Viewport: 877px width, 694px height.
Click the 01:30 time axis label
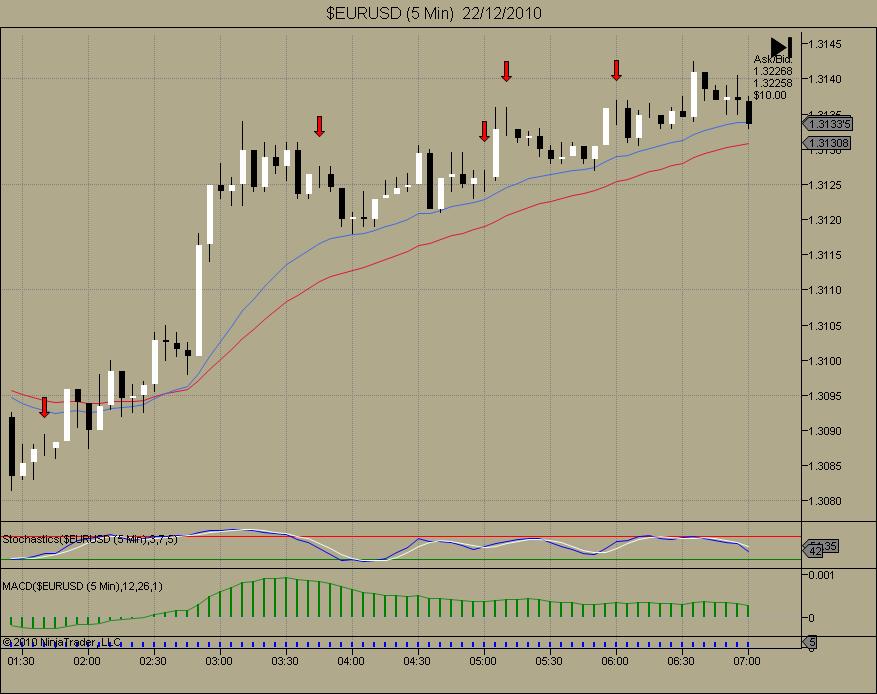coord(21,662)
